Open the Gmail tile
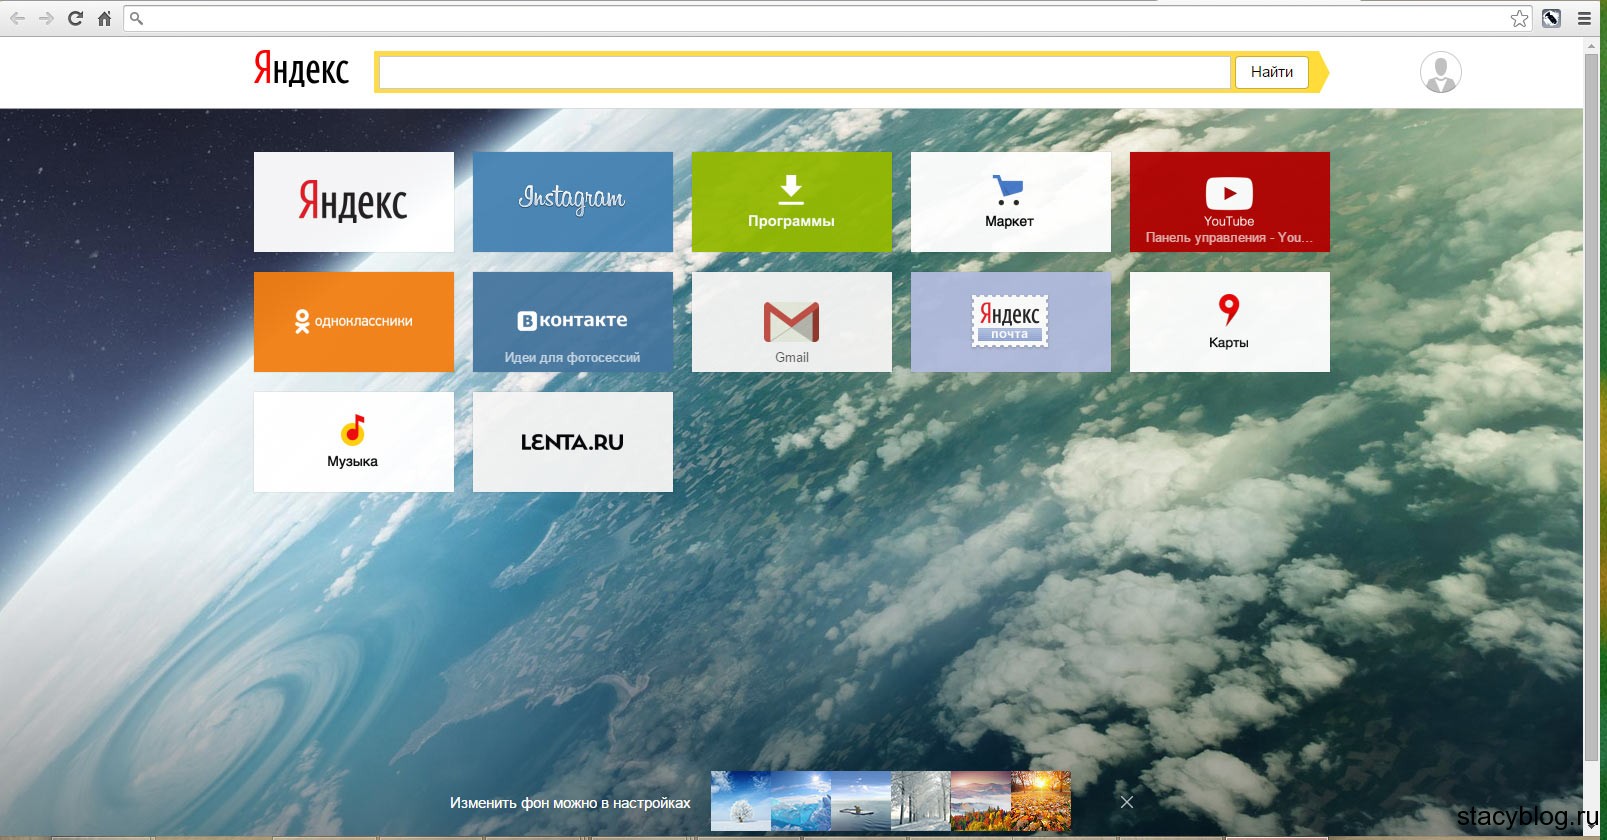 pos(792,322)
